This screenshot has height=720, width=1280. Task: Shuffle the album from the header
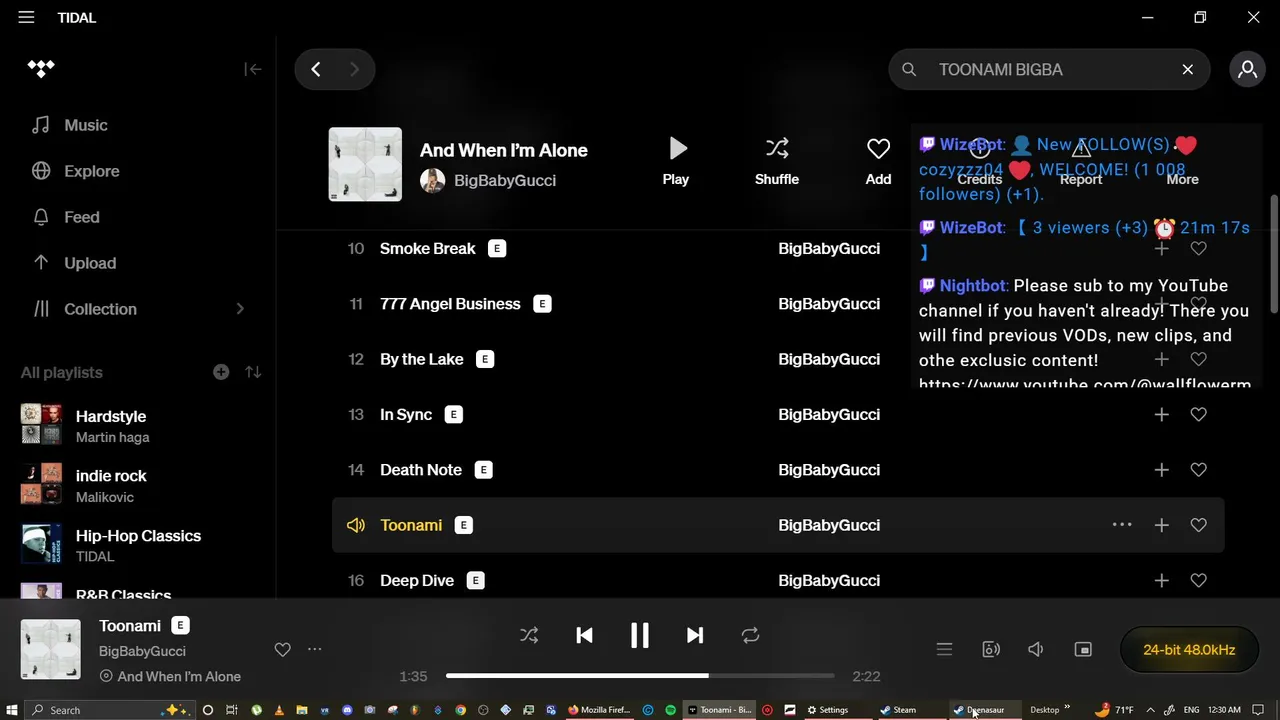[x=777, y=162]
